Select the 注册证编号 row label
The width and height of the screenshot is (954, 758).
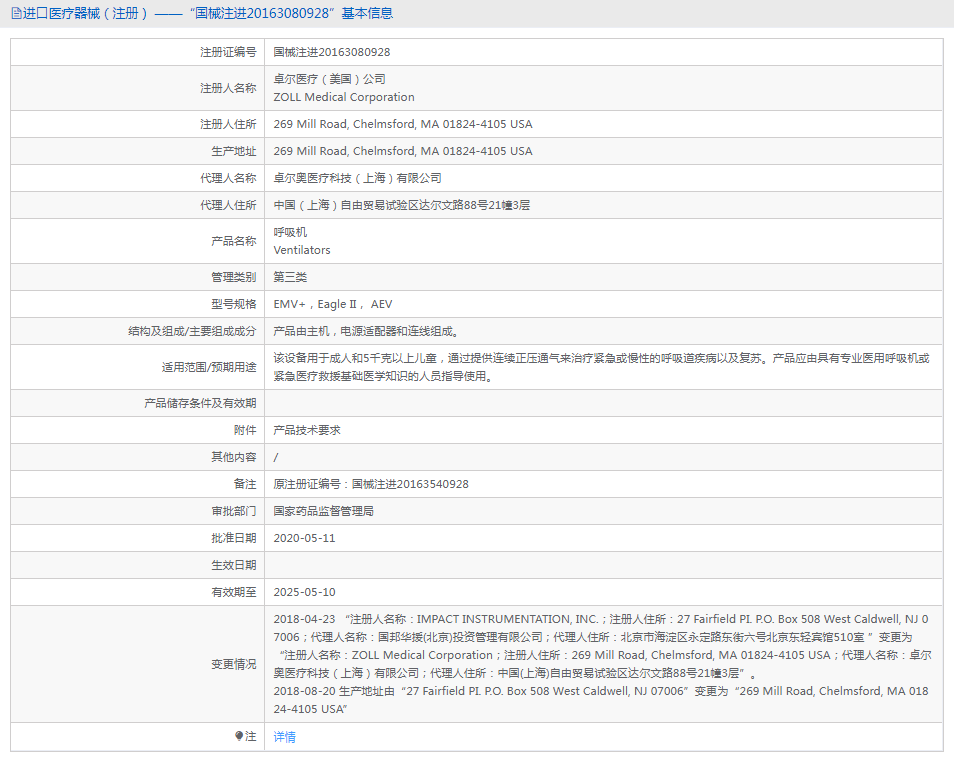tap(222, 51)
